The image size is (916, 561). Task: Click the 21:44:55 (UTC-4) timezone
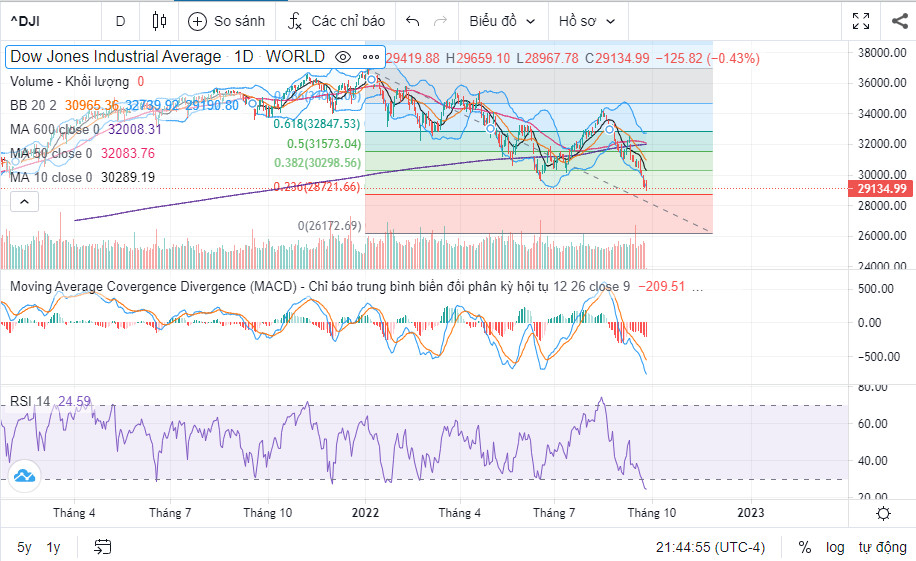[x=710, y=547]
